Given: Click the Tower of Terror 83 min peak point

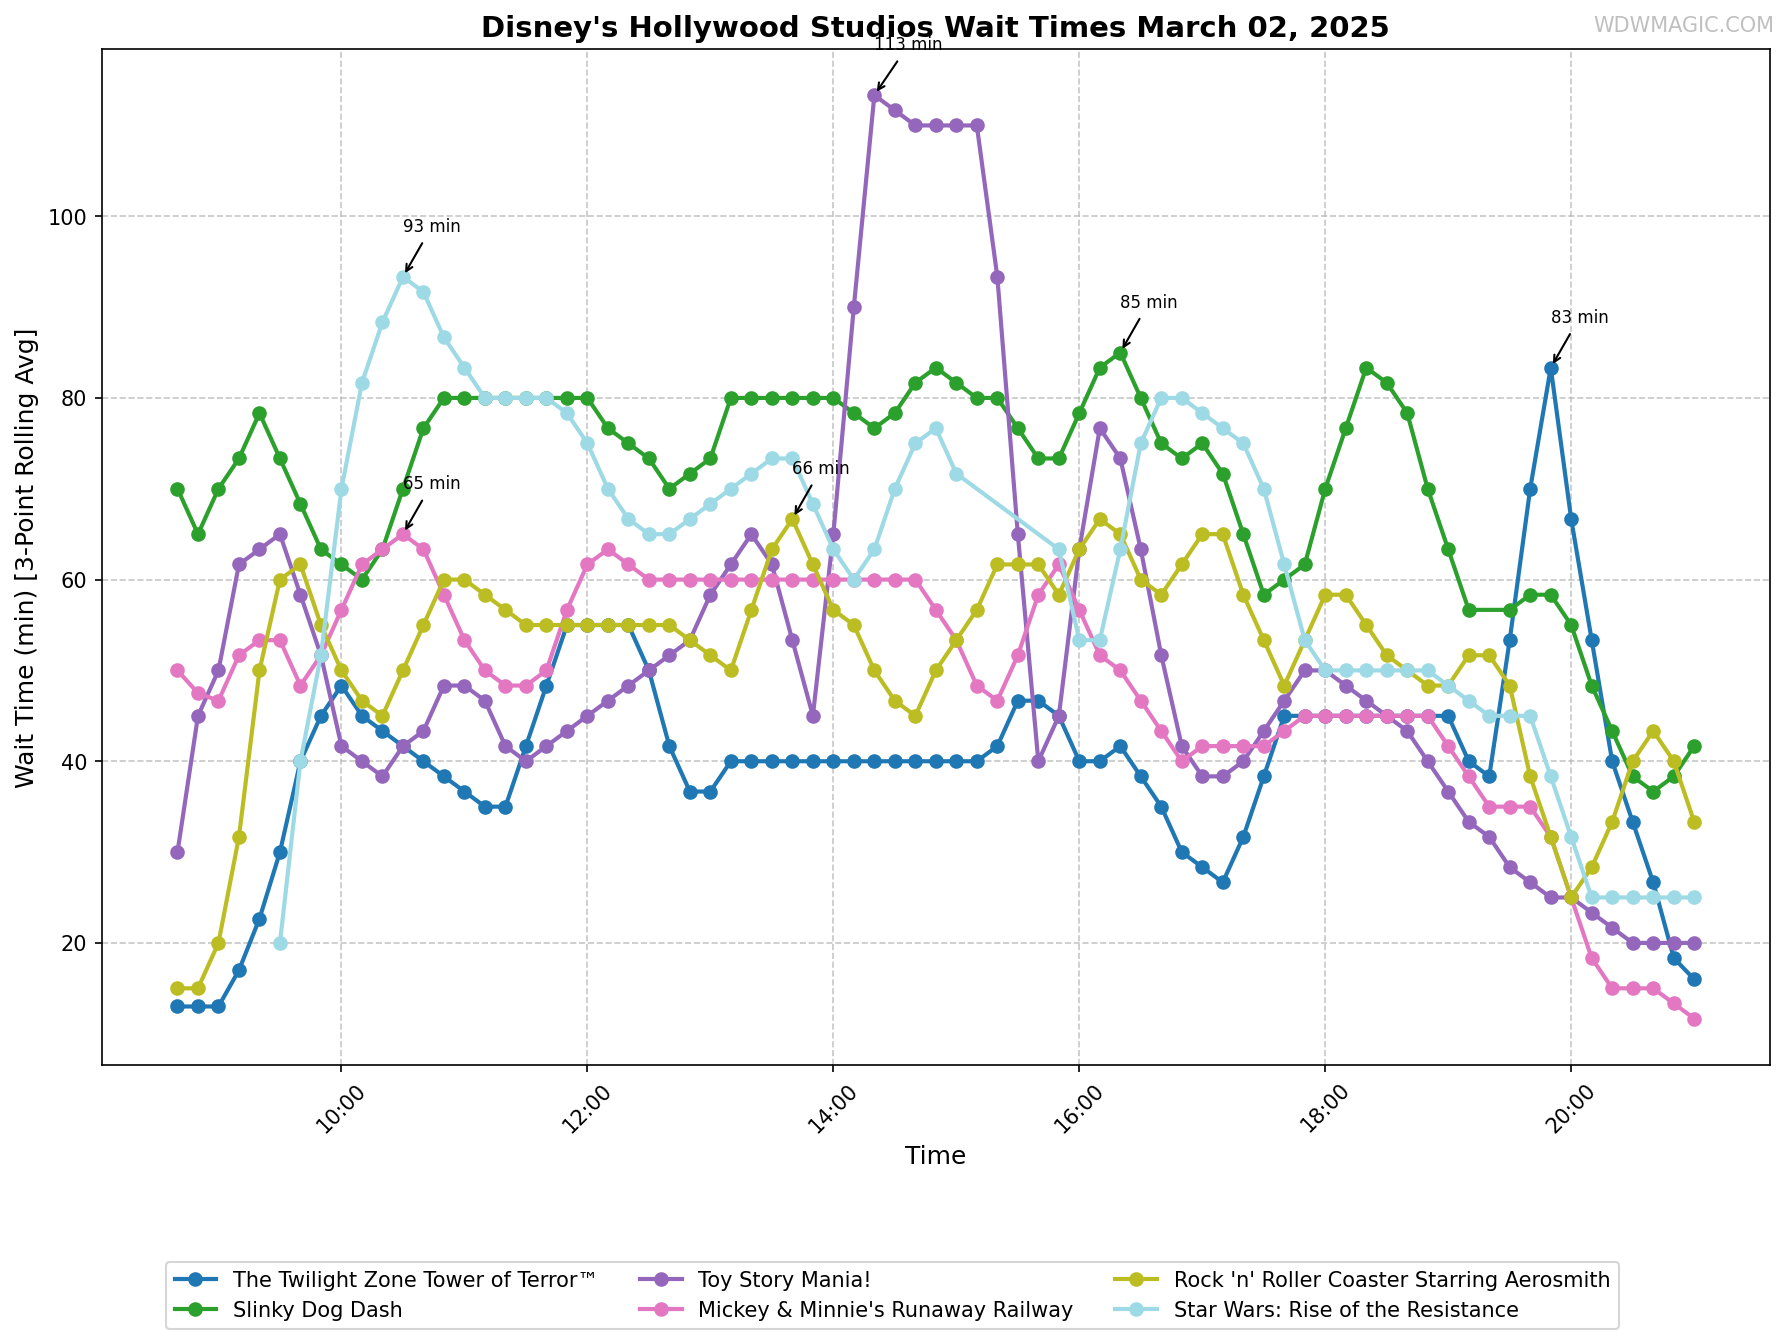Looking at the screenshot, I should [1551, 368].
